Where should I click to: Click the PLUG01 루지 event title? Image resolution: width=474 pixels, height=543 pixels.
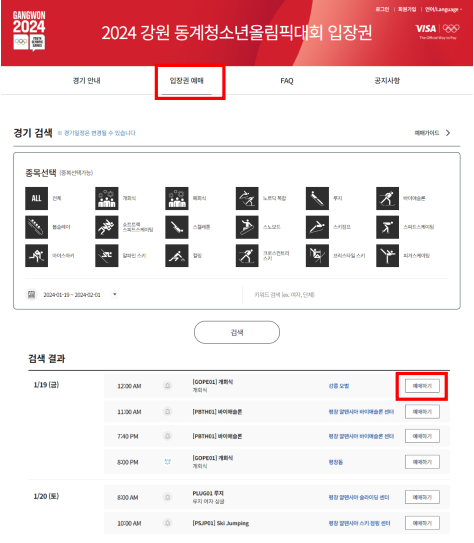(x=208, y=493)
